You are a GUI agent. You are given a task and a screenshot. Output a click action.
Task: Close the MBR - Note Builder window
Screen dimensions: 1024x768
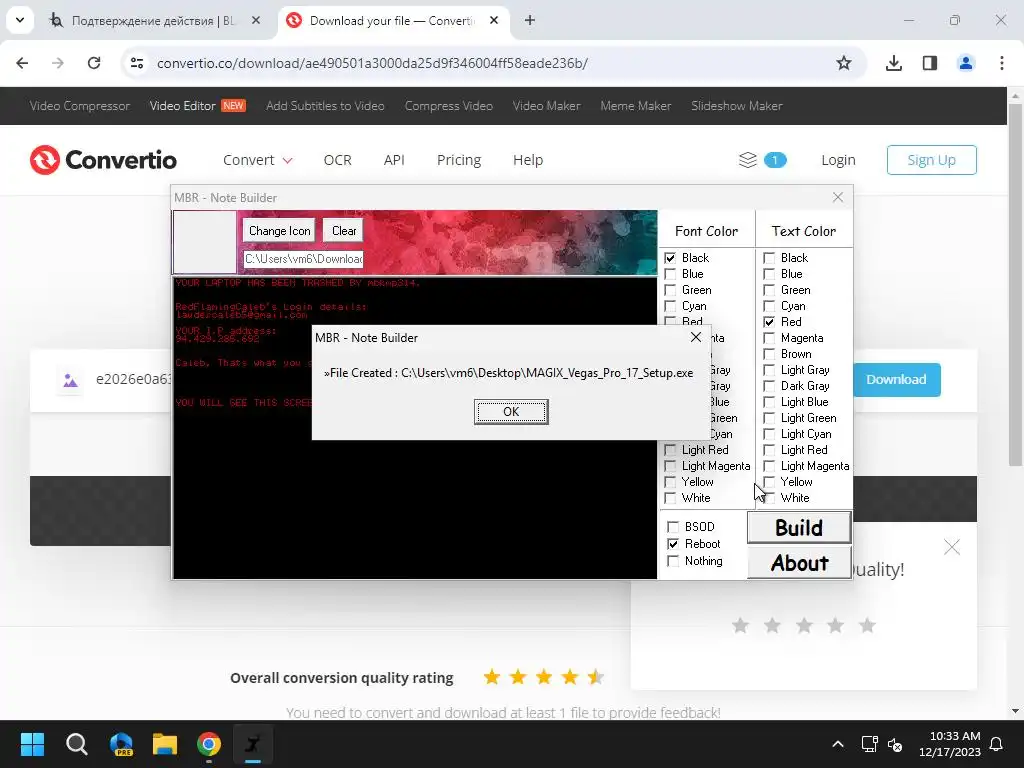click(838, 197)
